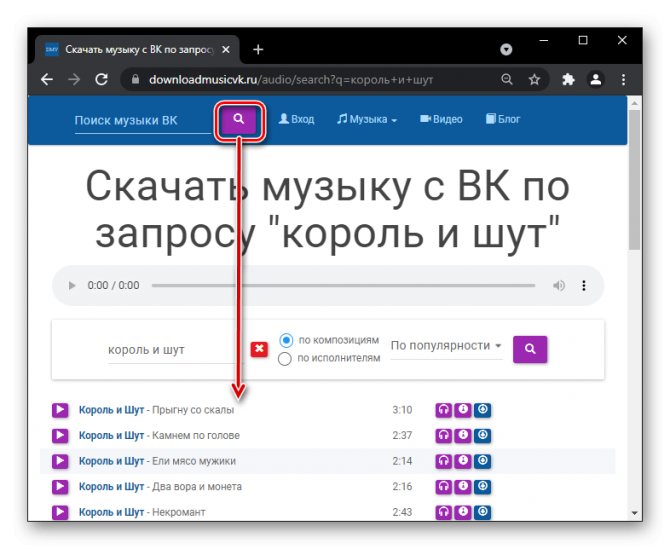
Task: Click the purple search button in navbar
Action: point(239,119)
